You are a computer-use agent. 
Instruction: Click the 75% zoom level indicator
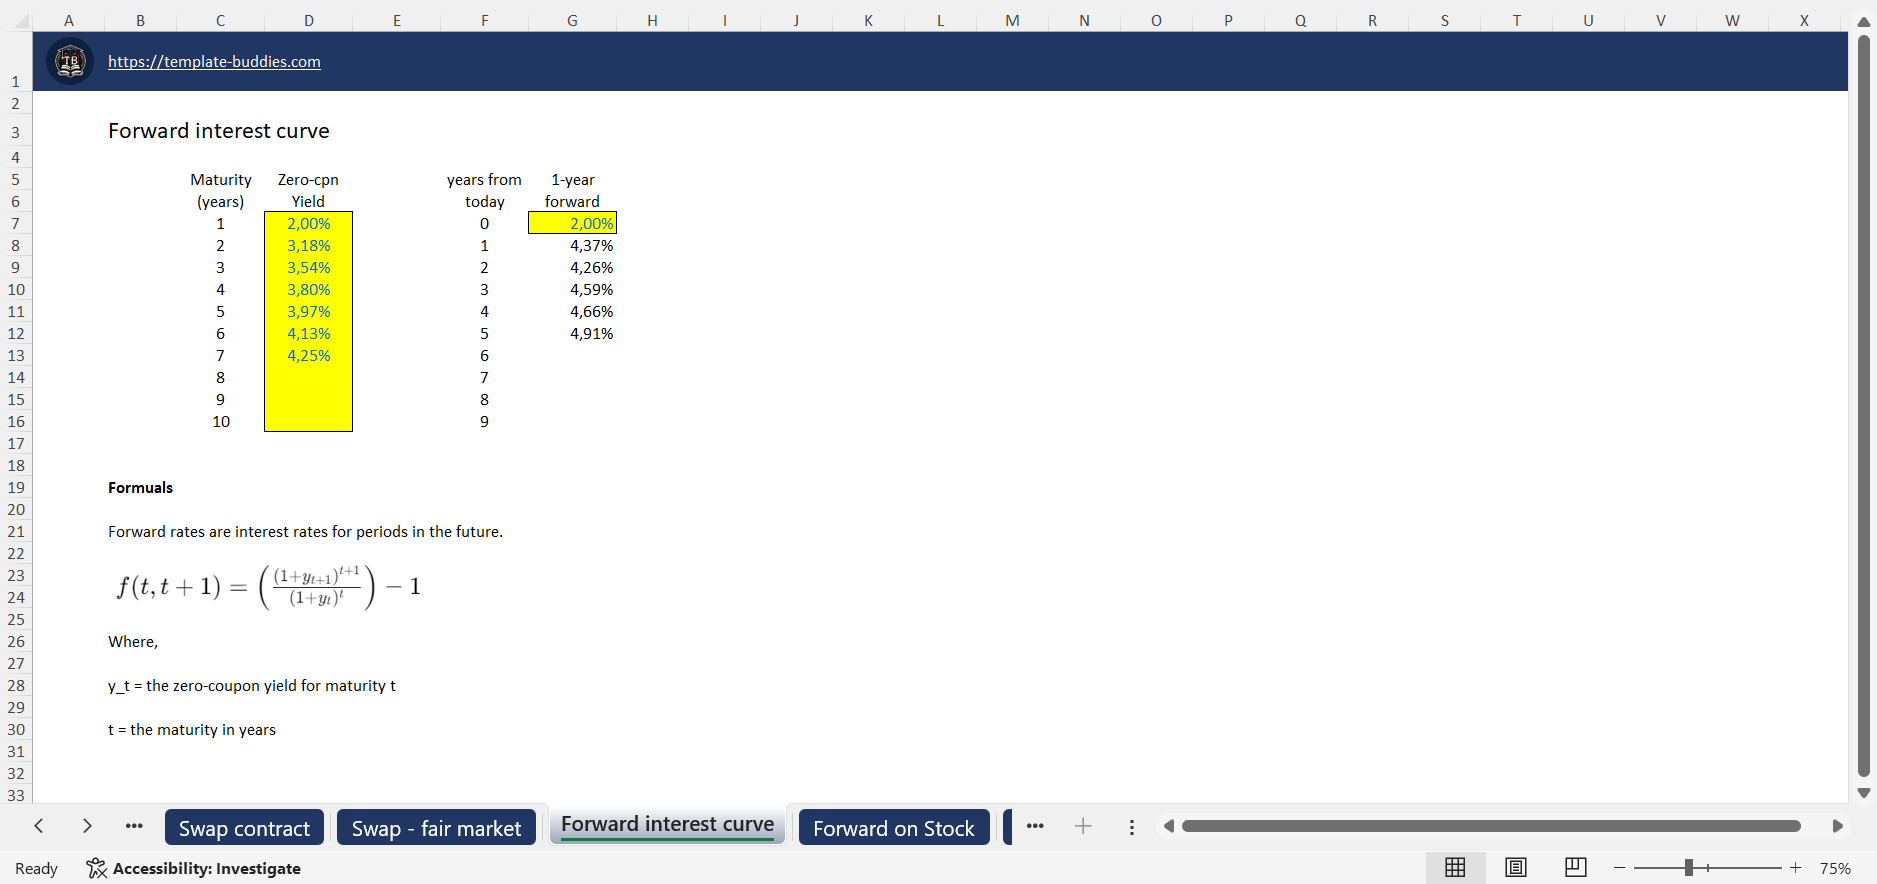click(1835, 868)
